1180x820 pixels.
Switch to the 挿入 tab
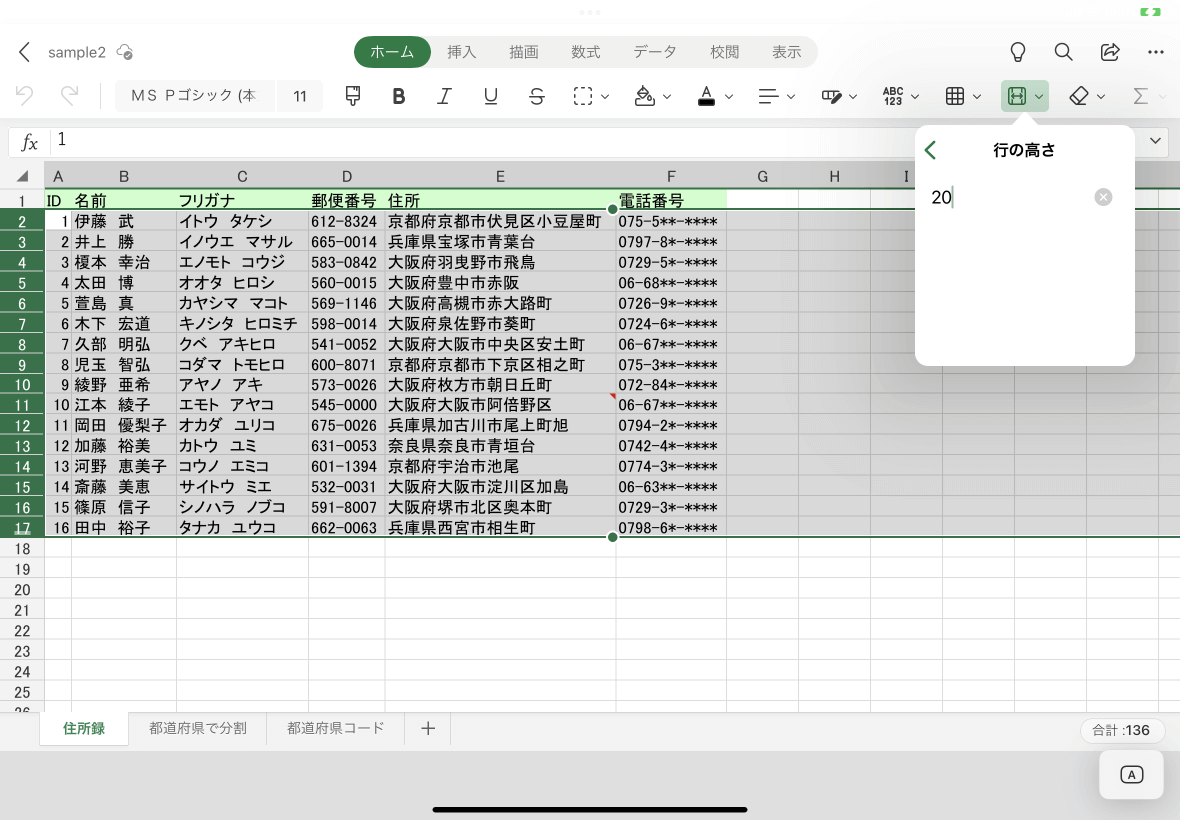click(x=461, y=52)
